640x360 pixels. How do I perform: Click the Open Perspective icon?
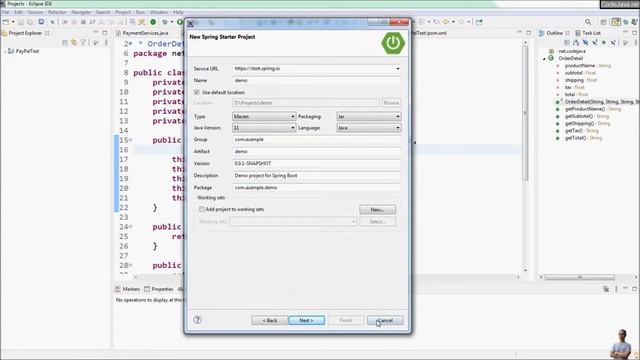click(603, 22)
